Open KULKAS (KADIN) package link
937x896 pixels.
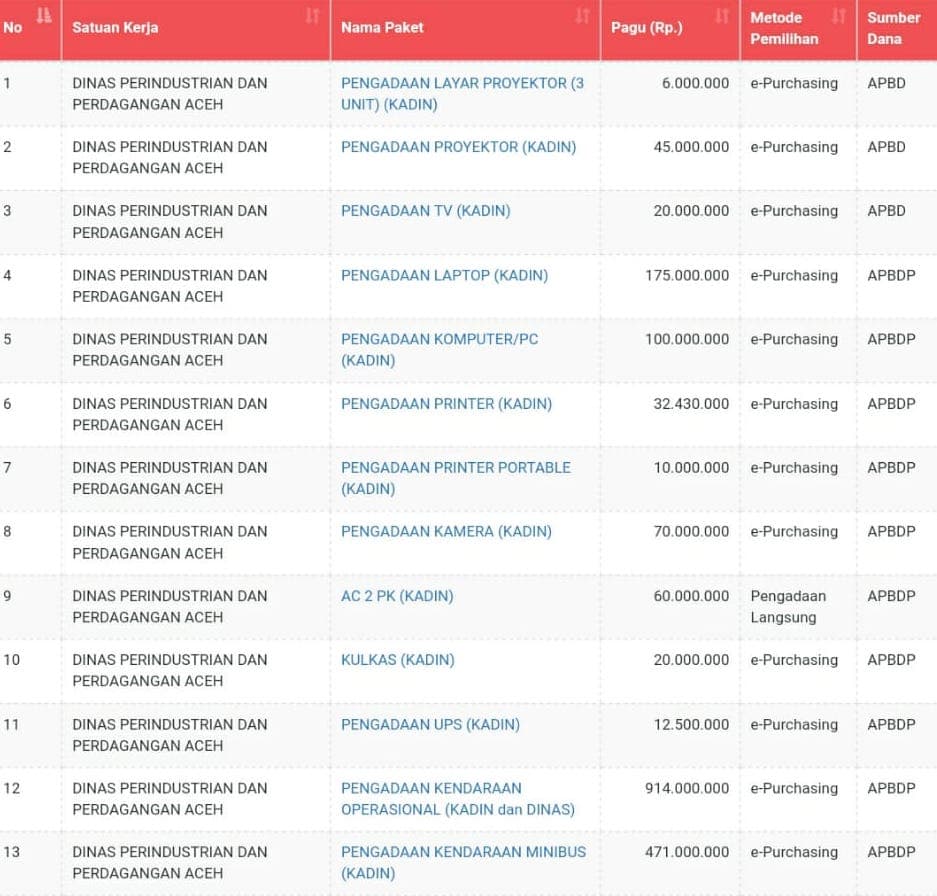point(397,660)
